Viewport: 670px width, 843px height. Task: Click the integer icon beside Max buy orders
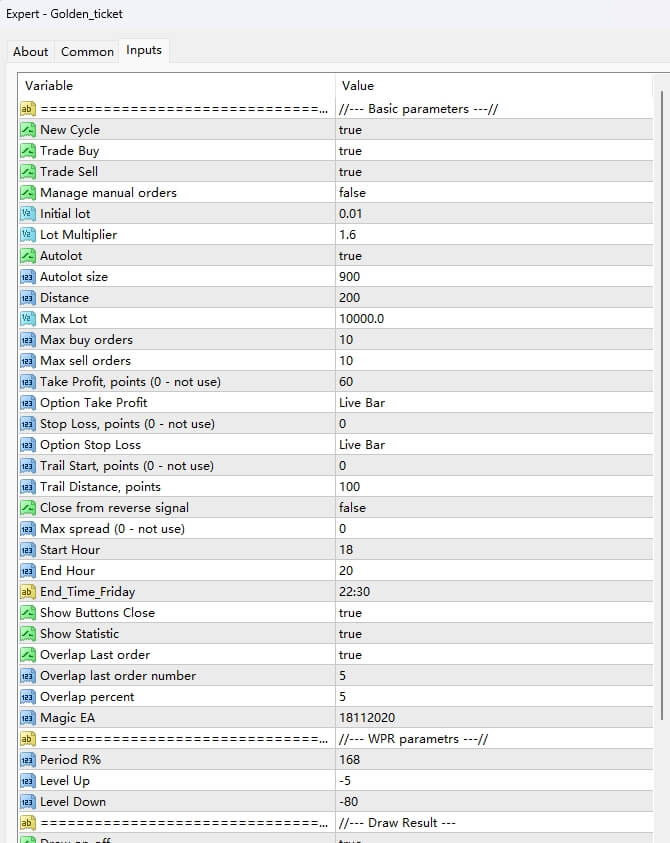[x=27, y=339]
